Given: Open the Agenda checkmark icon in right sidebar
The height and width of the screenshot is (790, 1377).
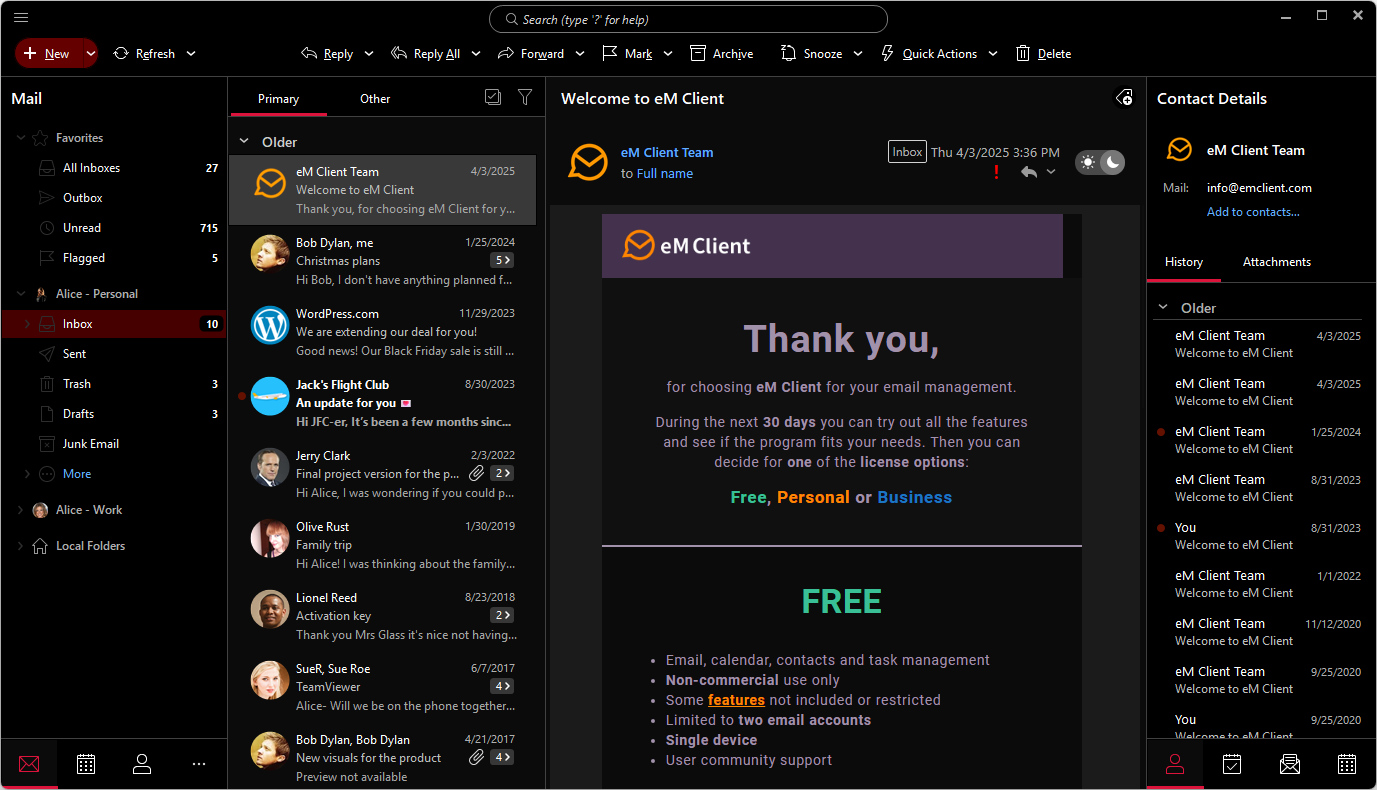Looking at the screenshot, I should click(x=1232, y=764).
